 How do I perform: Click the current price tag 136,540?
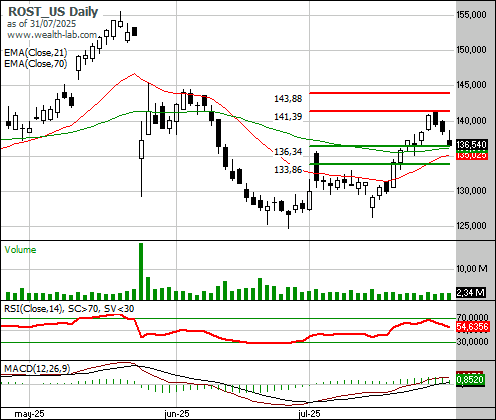pos(472,145)
